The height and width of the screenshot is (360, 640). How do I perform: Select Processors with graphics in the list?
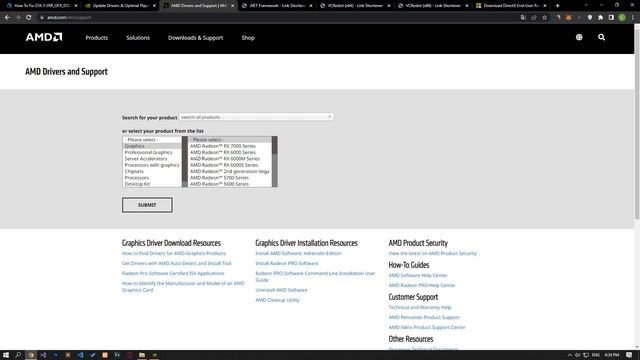point(152,165)
